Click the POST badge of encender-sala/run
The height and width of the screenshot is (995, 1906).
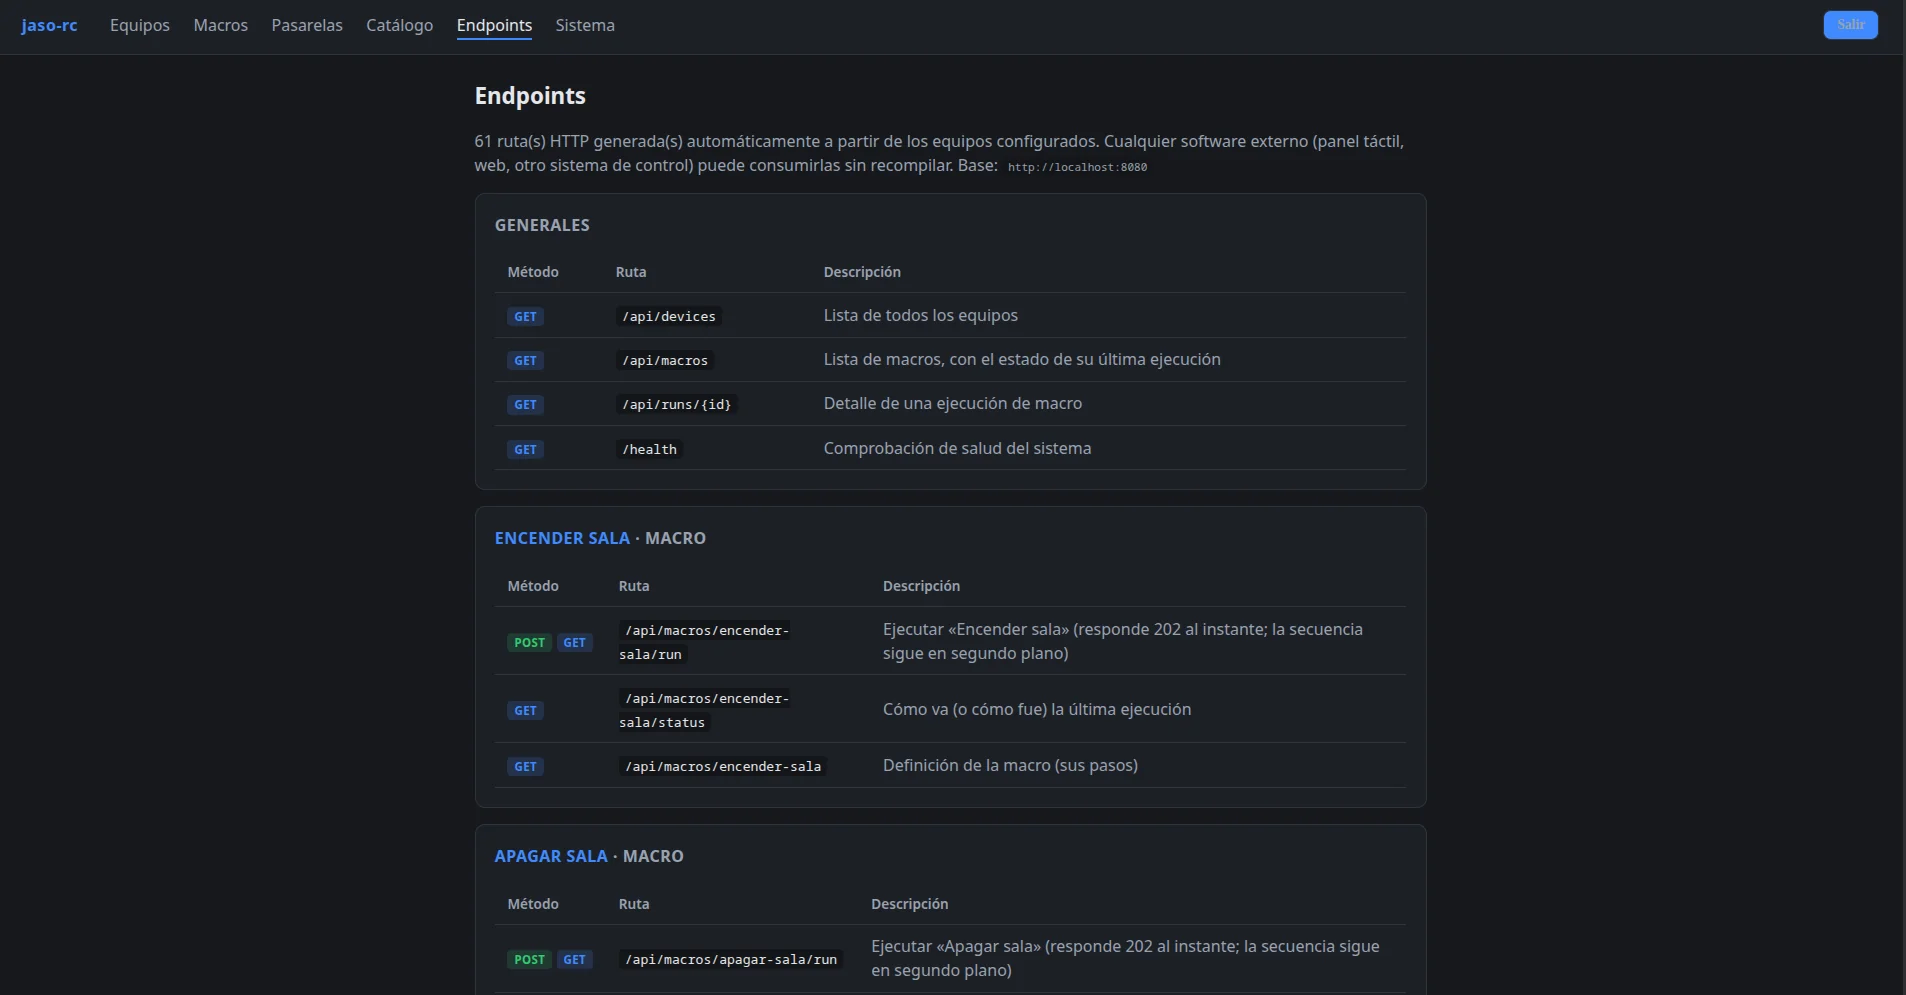point(529,642)
